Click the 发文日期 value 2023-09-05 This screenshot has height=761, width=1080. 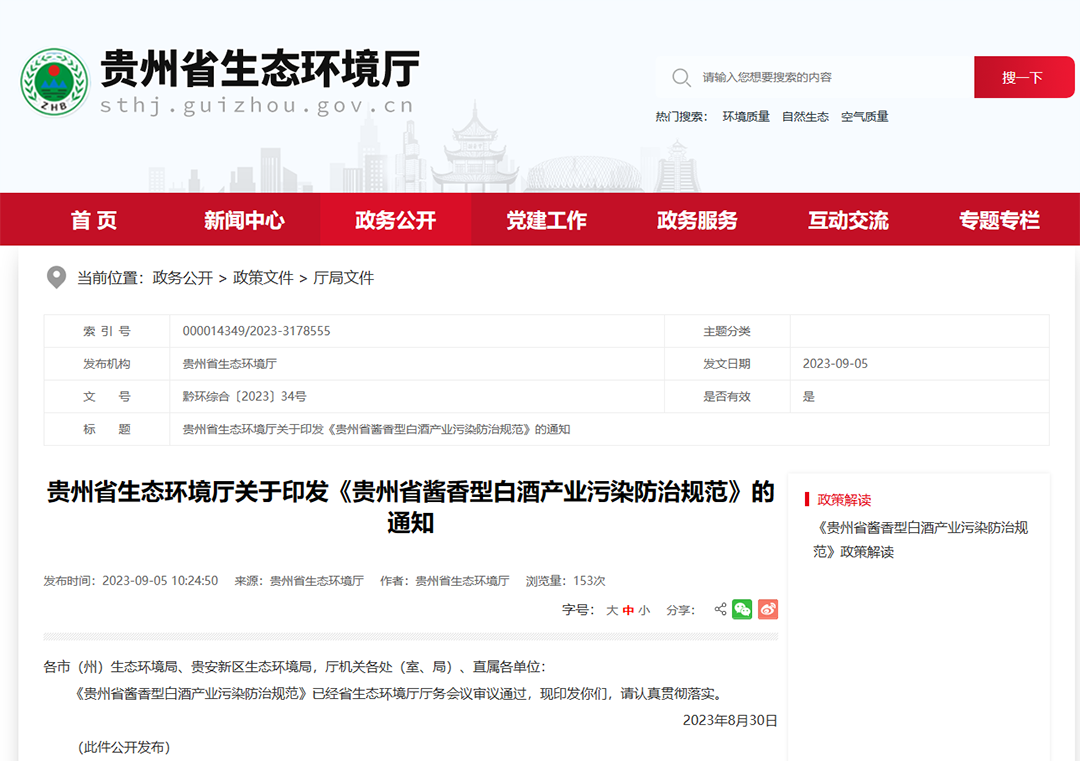835,364
